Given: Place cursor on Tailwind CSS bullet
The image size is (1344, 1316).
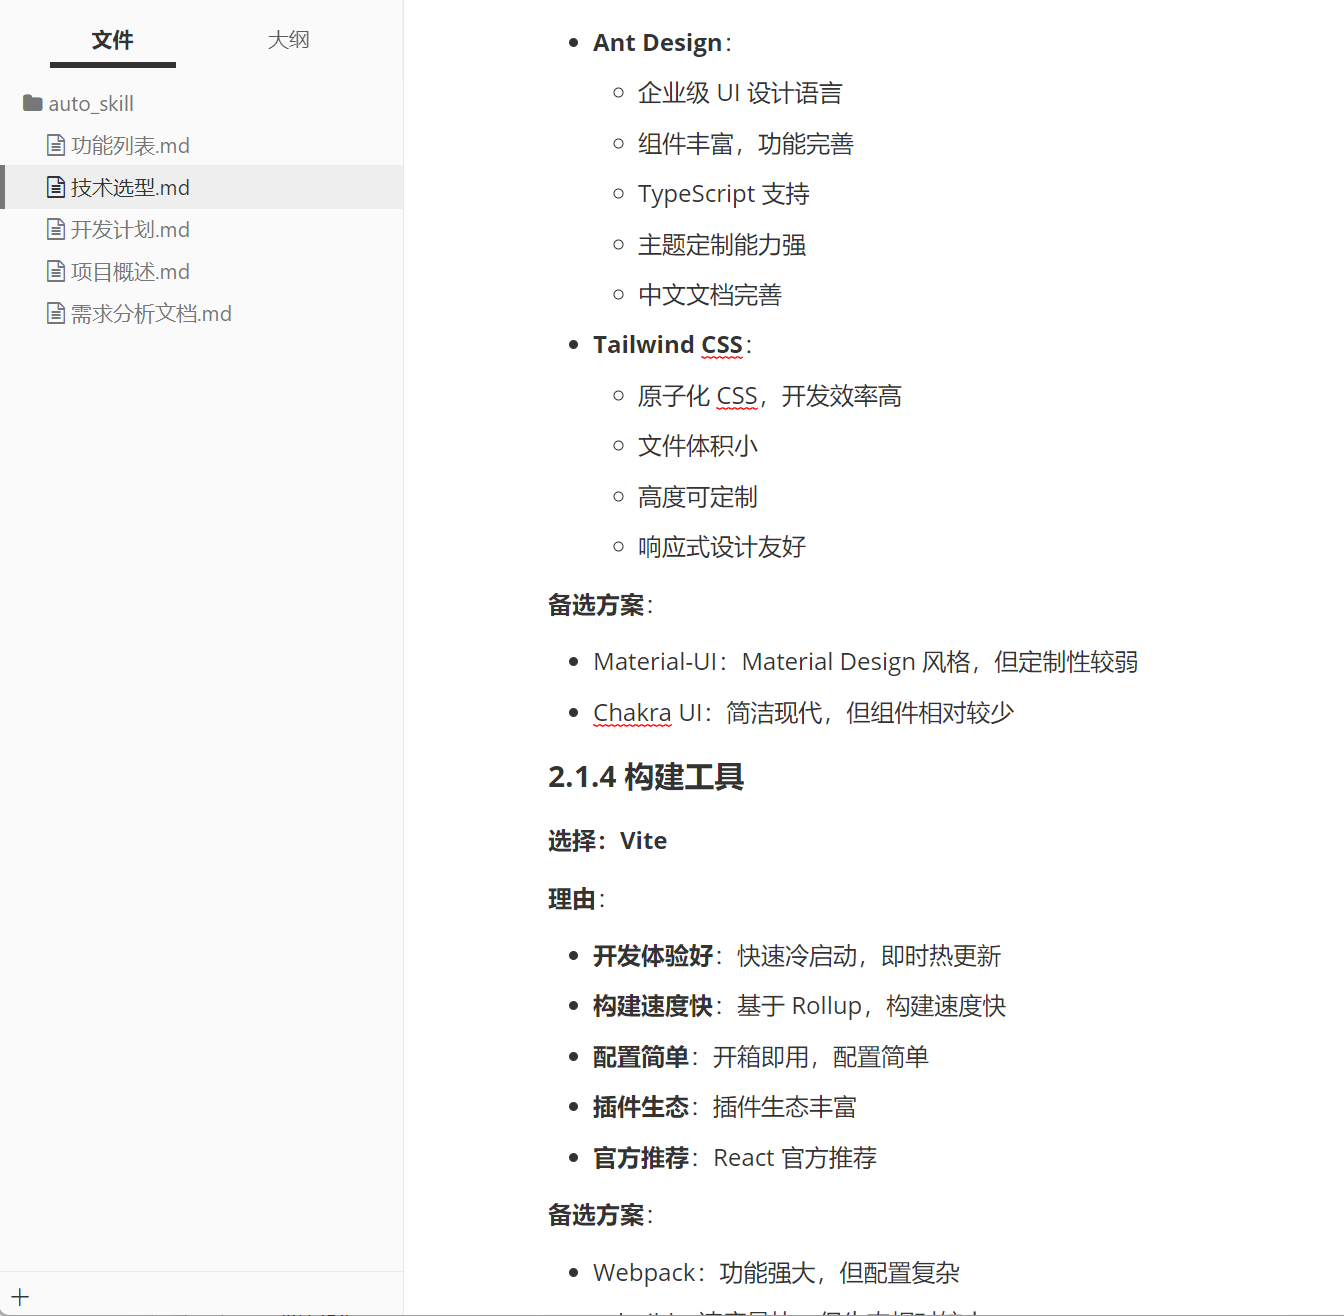Looking at the screenshot, I should 667,345.
